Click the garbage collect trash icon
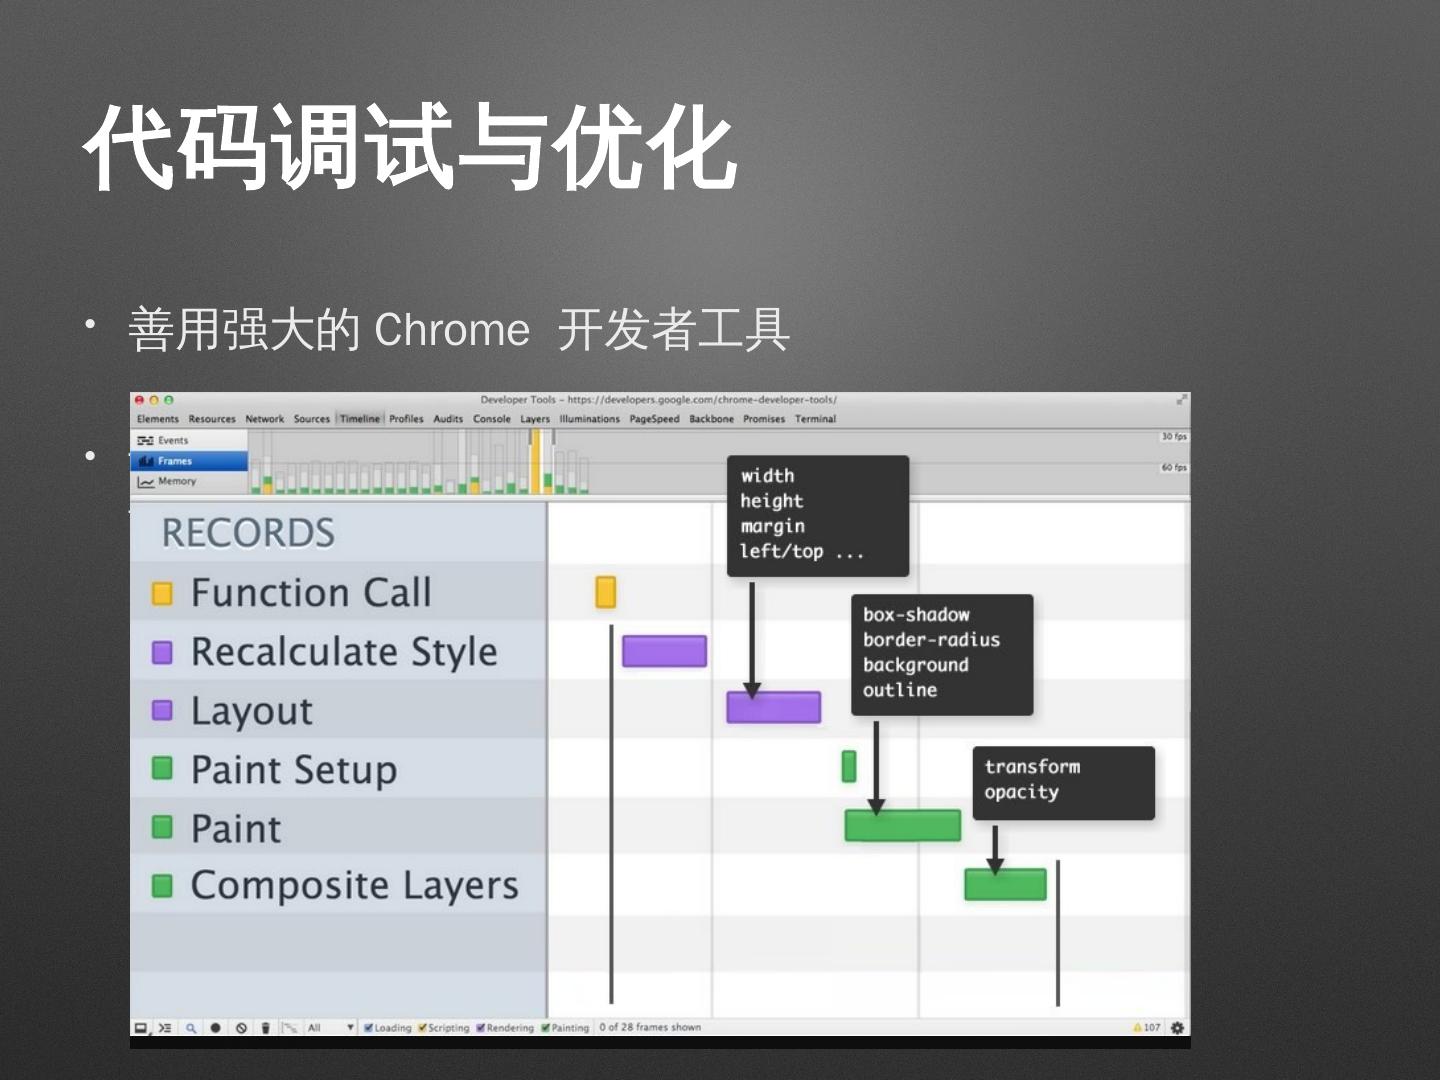Image resolution: width=1440 pixels, height=1080 pixels. point(265,1028)
